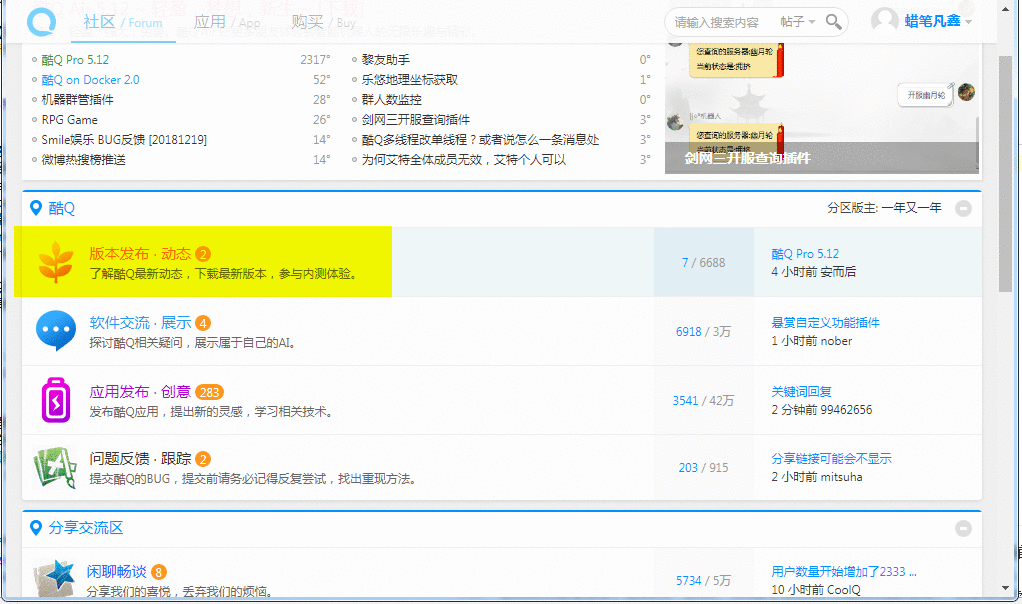Click the 3541 / 42万 post count
The width and height of the screenshot is (1022, 604).
click(x=703, y=401)
